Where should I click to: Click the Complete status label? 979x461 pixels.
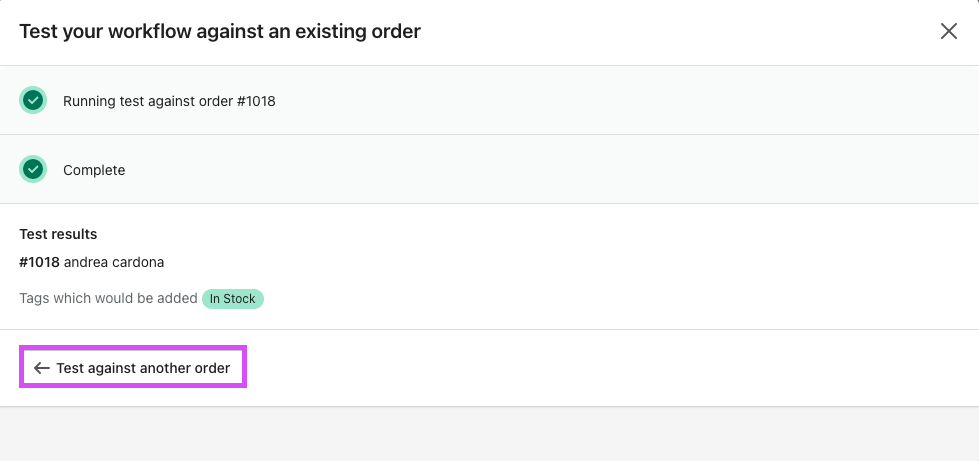[94, 170]
